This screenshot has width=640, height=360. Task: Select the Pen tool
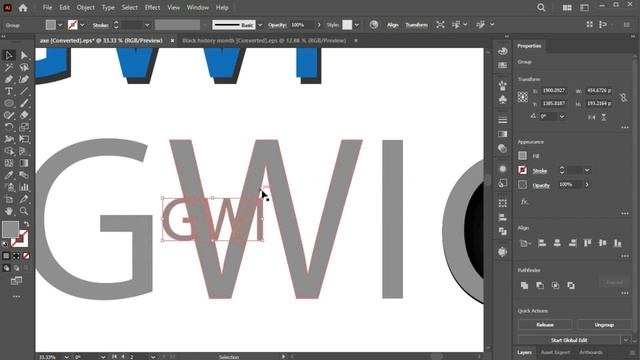[x=9, y=79]
